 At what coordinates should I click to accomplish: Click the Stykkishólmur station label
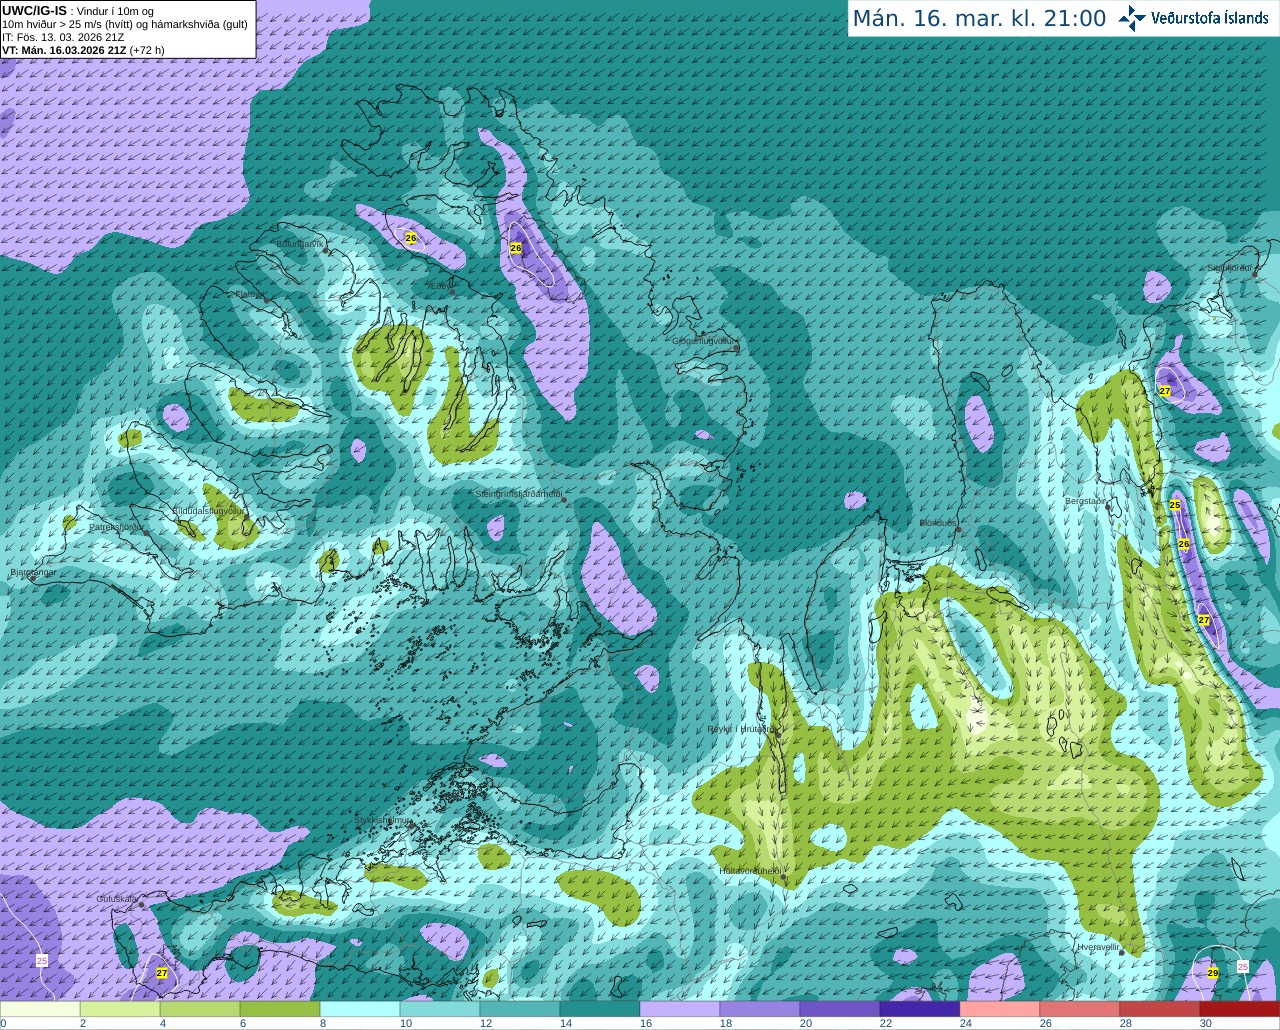point(383,820)
